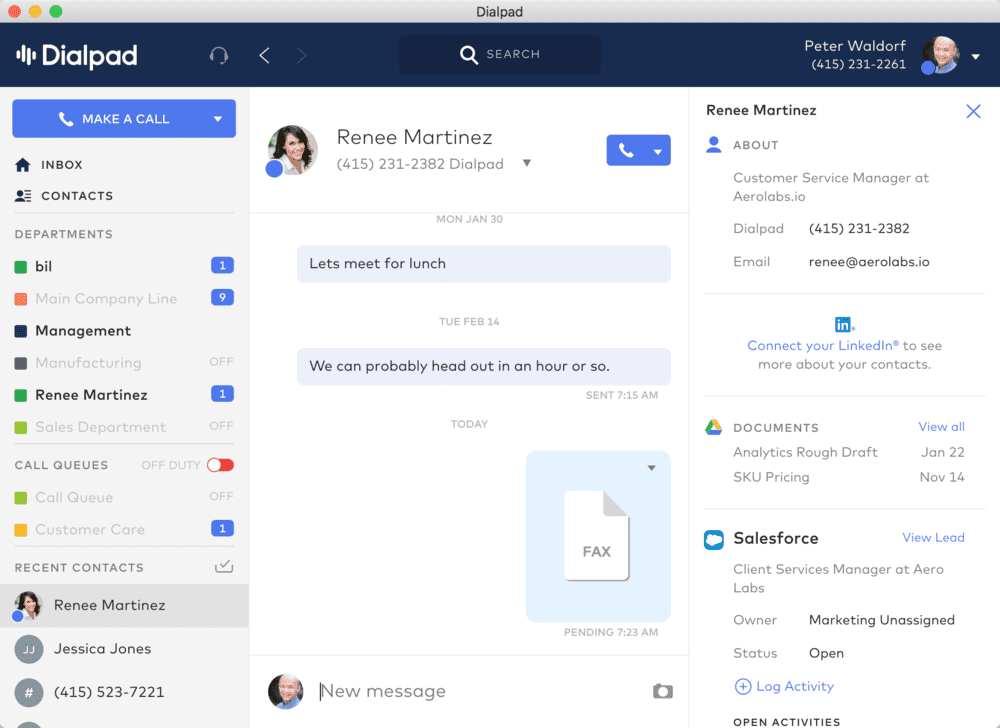The height and width of the screenshot is (728, 1000).
Task: Click the Log Activity plus icon
Action: [x=742, y=687]
